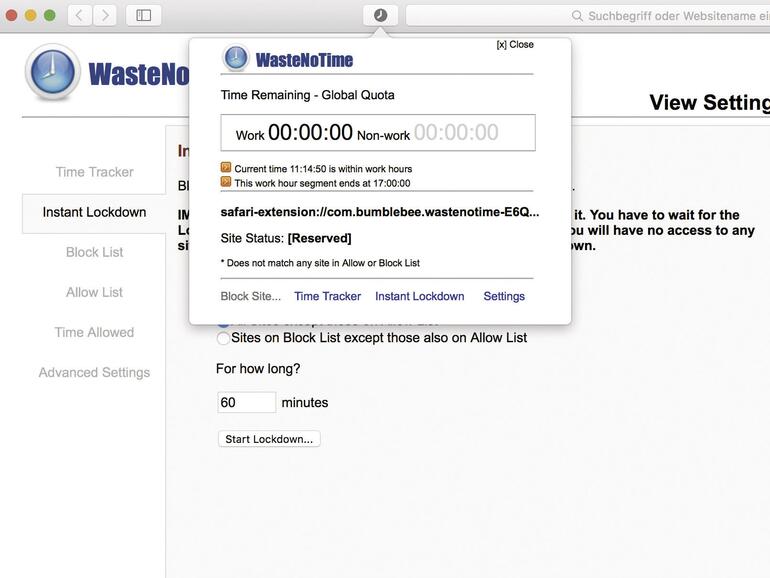Image resolution: width=770 pixels, height=578 pixels.
Task: Select Instant Lockdown sidebar tab
Action: (94, 212)
